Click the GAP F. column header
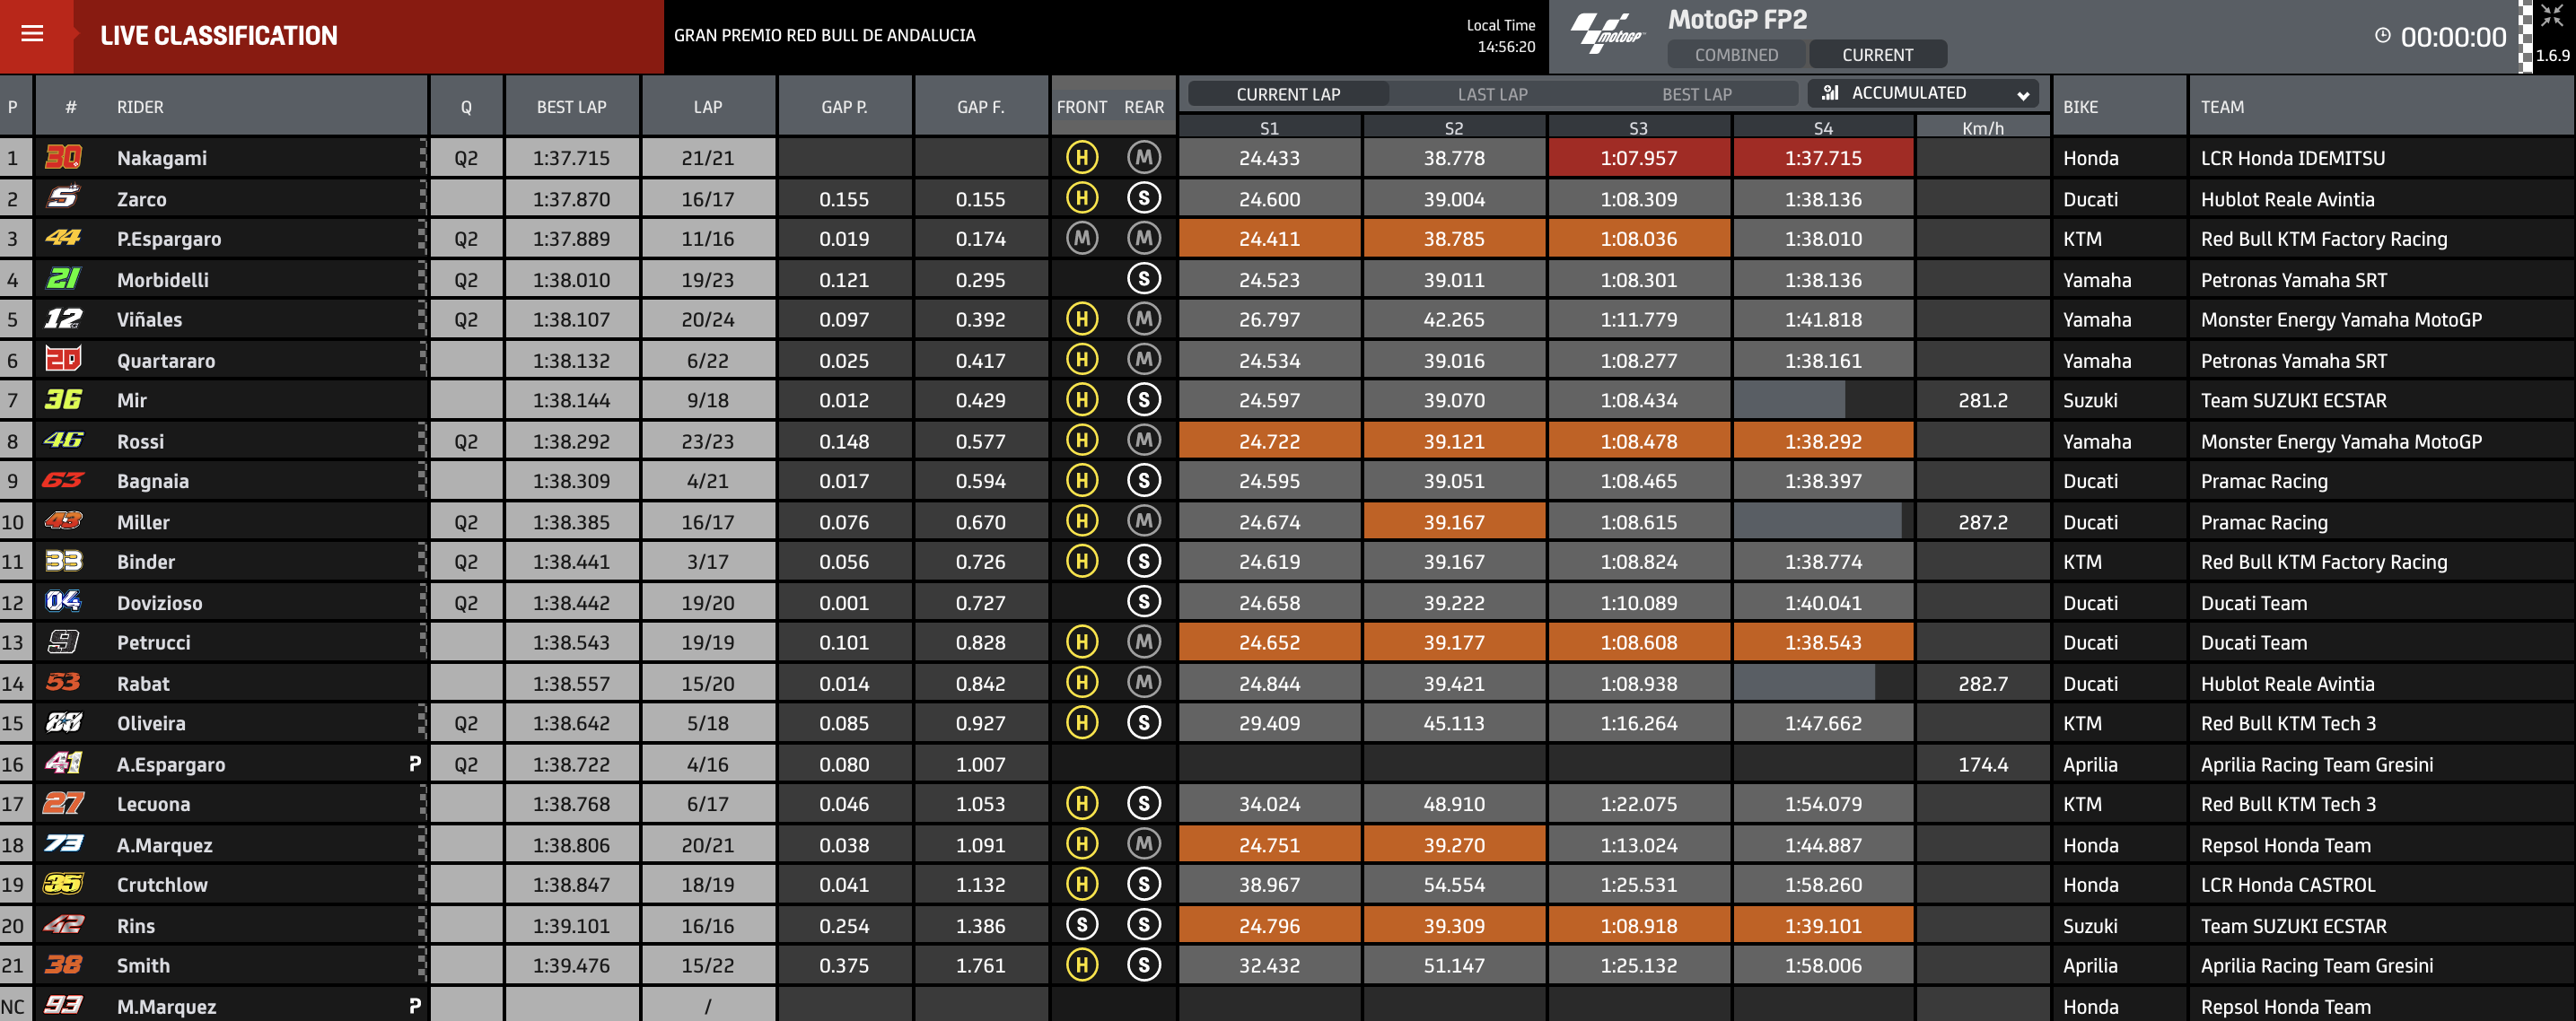The width and height of the screenshot is (2576, 1021). tap(980, 107)
